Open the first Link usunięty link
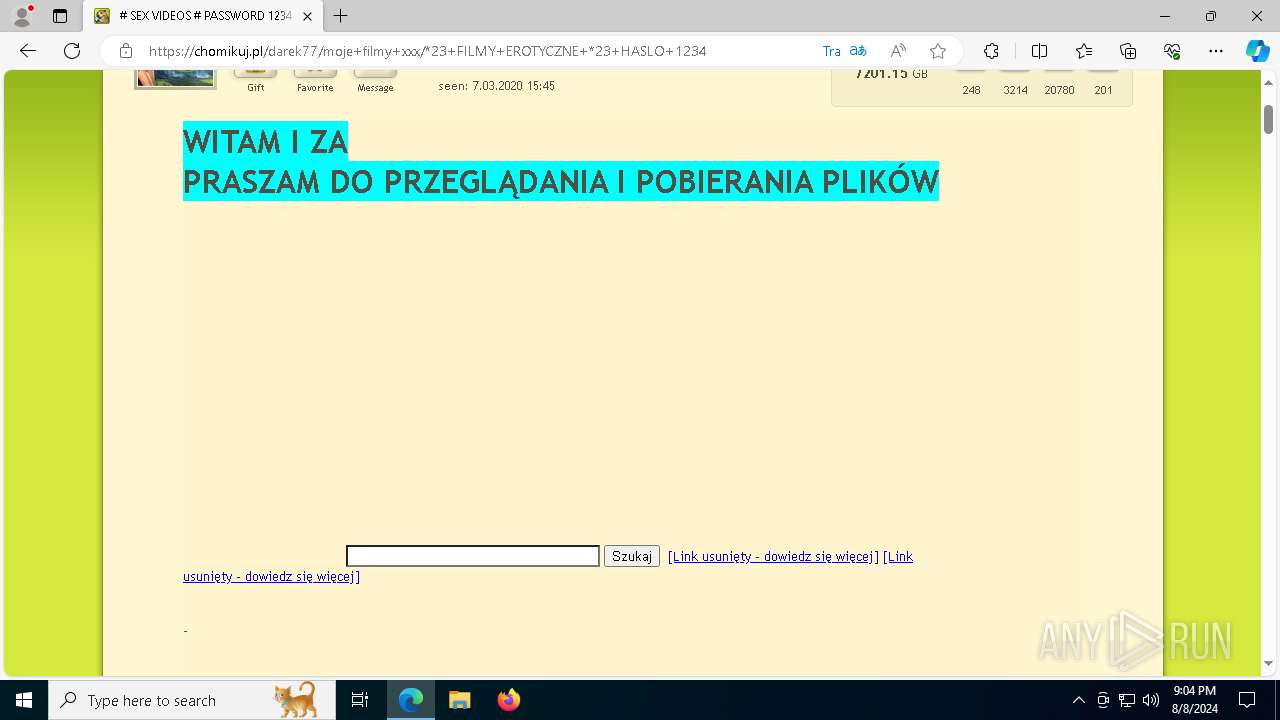 (773, 557)
